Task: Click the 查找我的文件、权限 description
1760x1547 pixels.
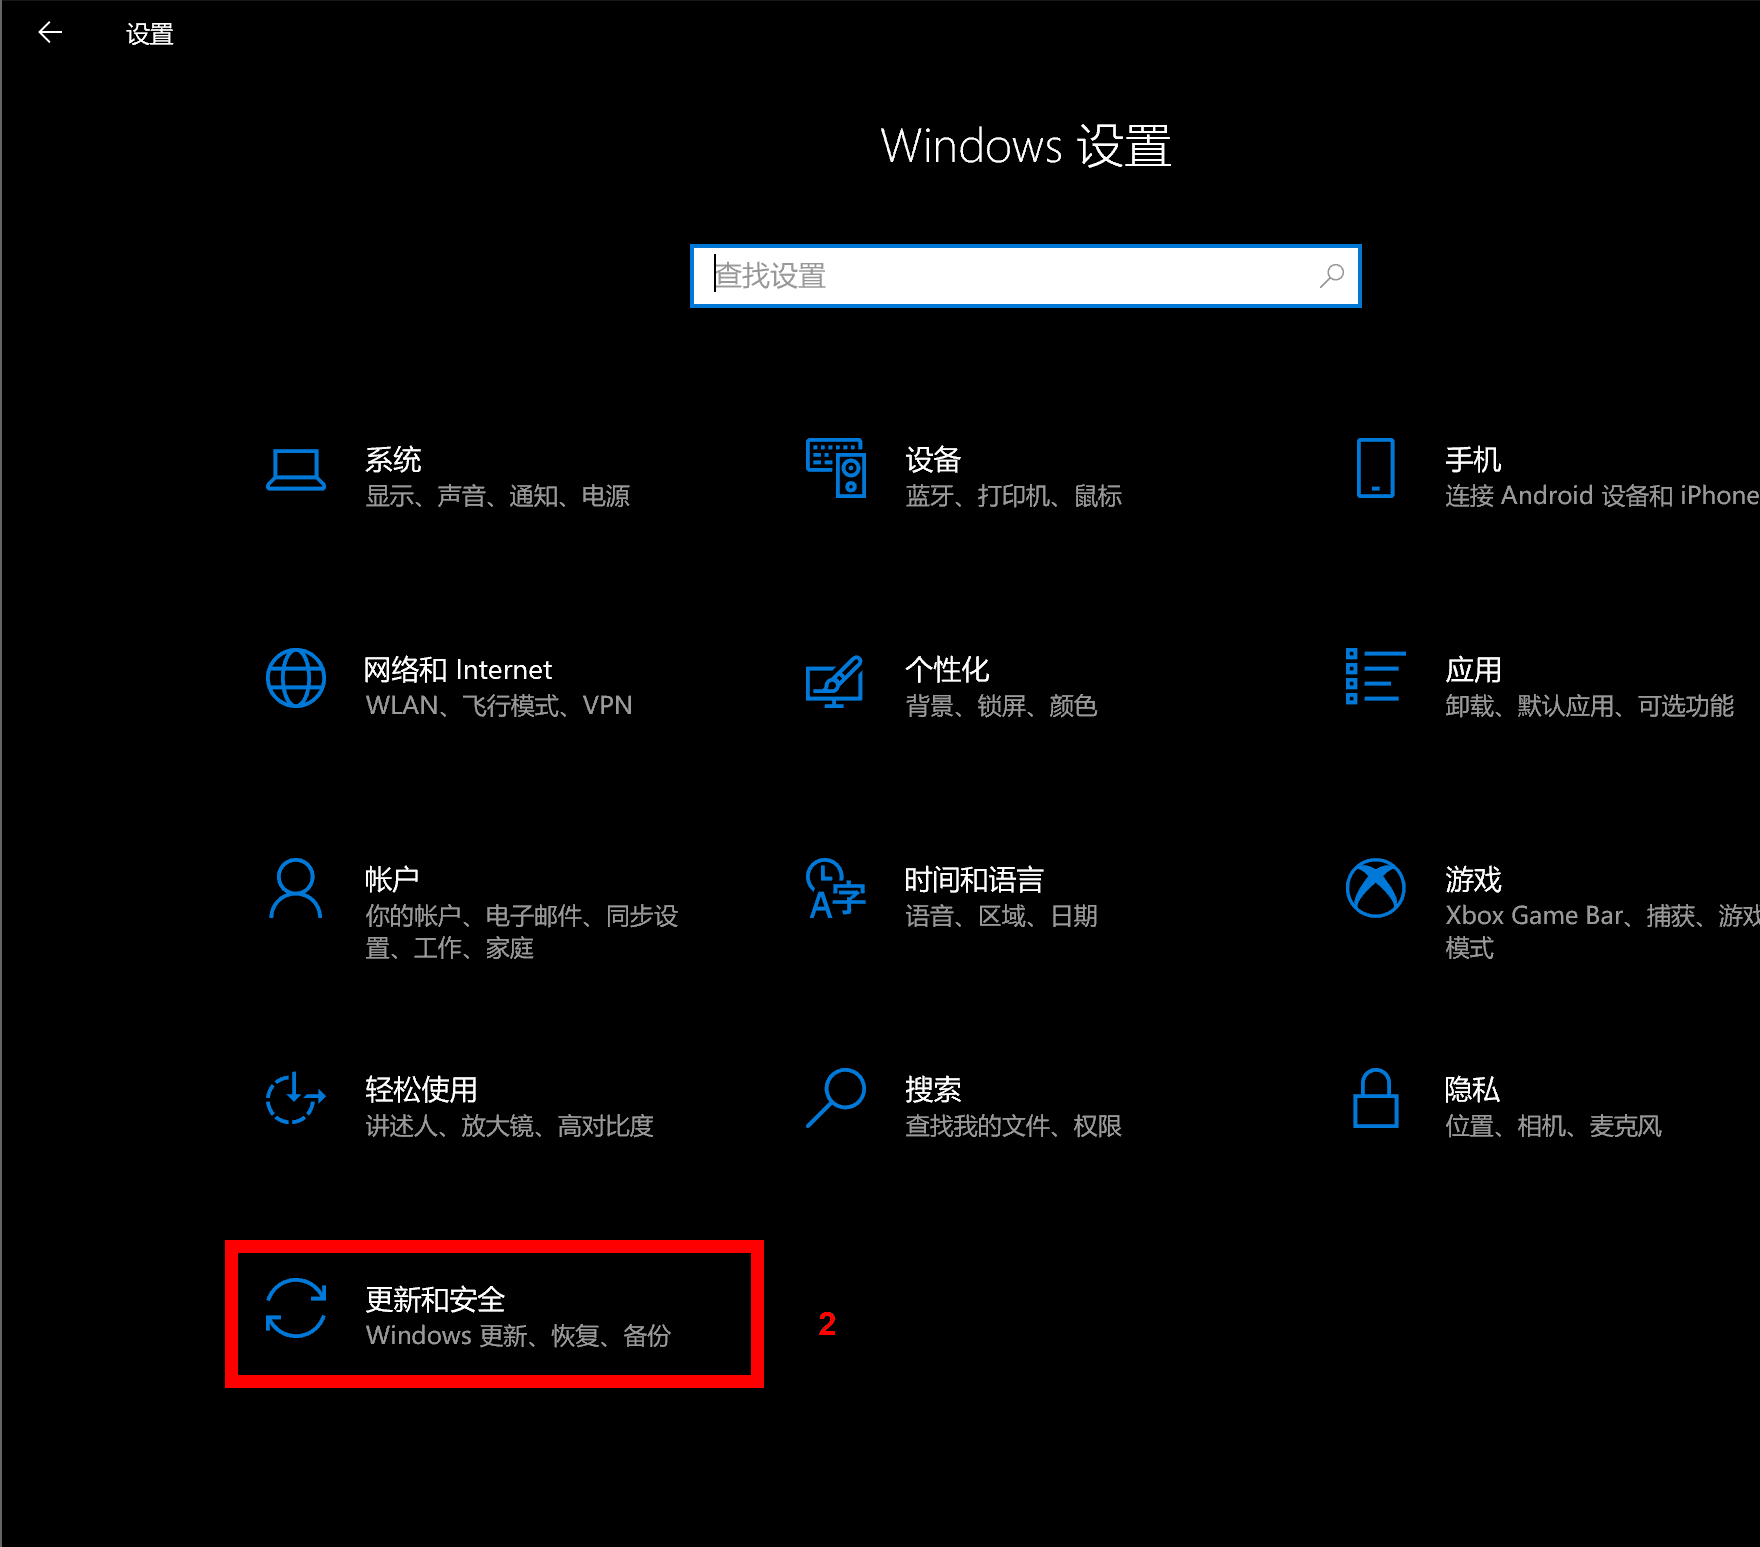Action: pos(1014,1126)
